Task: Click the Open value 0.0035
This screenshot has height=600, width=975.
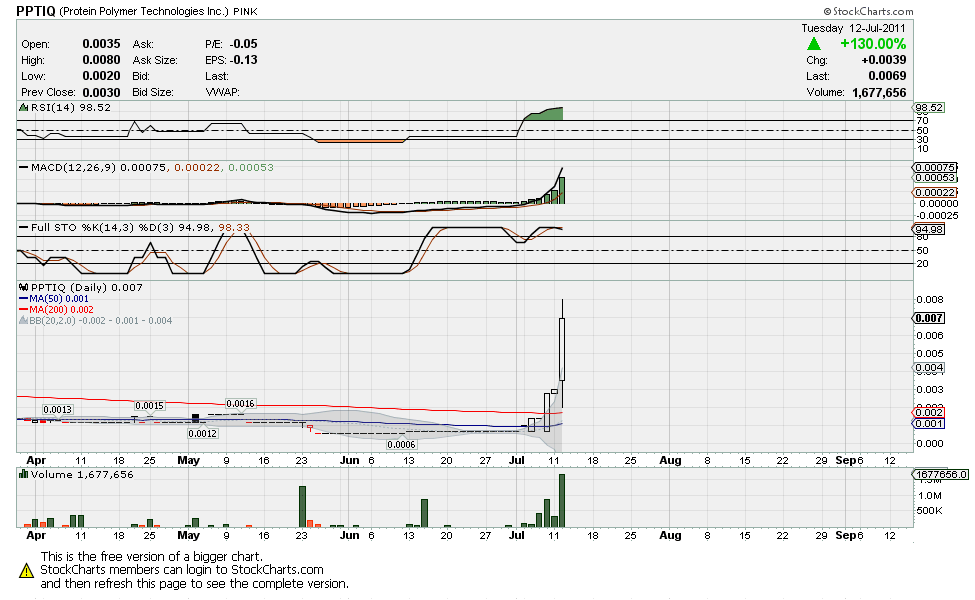Action: point(101,44)
